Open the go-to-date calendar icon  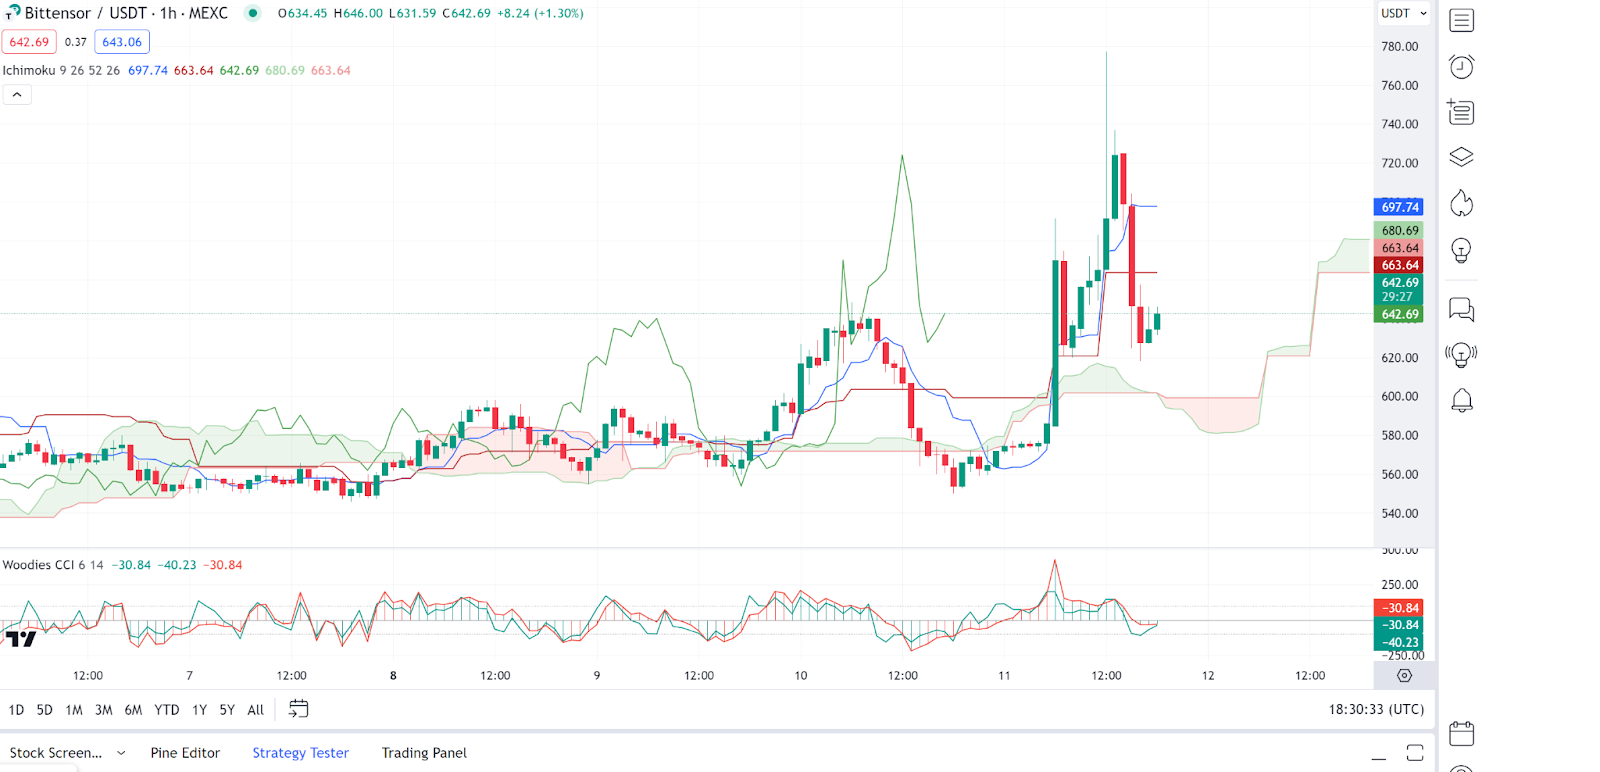[x=298, y=709]
